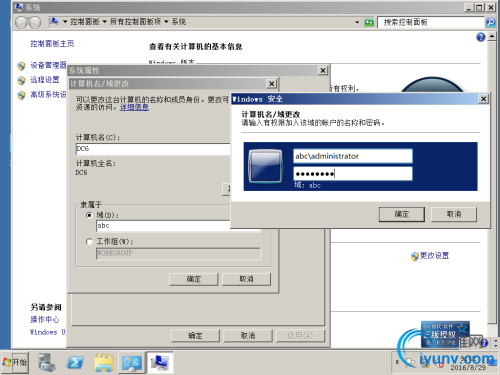Image resolution: width=500 pixels, height=375 pixels.
Task: Click shield icon next to 设备管理器
Action: [22, 66]
